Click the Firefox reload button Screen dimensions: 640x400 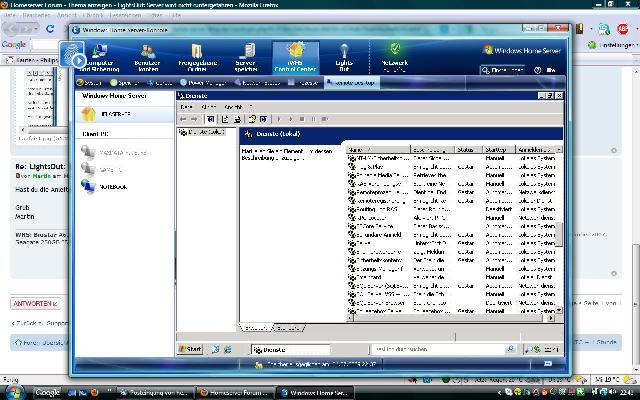pyautogui.click(x=50, y=29)
